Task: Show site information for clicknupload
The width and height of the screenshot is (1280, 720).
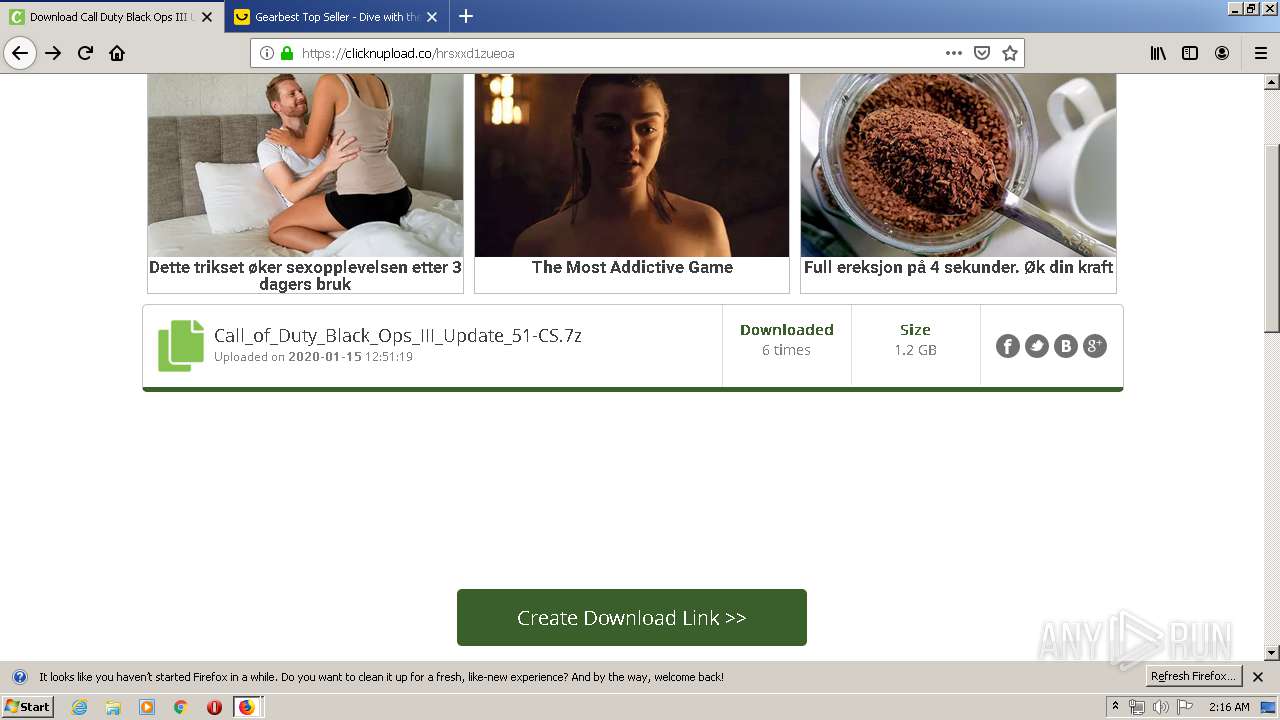Action: 267,53
